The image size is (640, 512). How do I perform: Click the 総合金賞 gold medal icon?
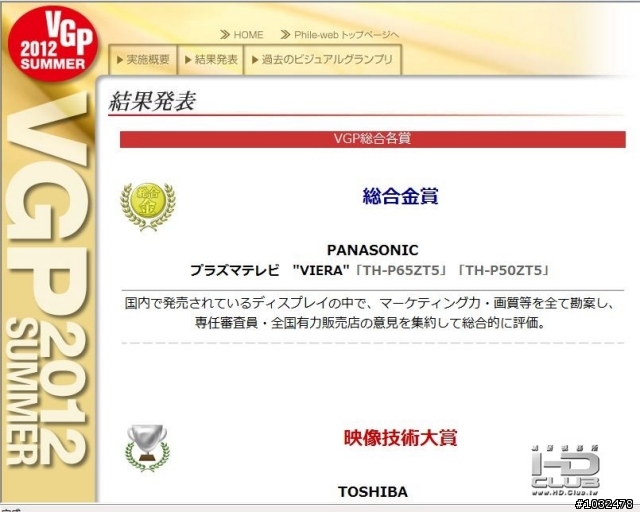pos(148,206)
